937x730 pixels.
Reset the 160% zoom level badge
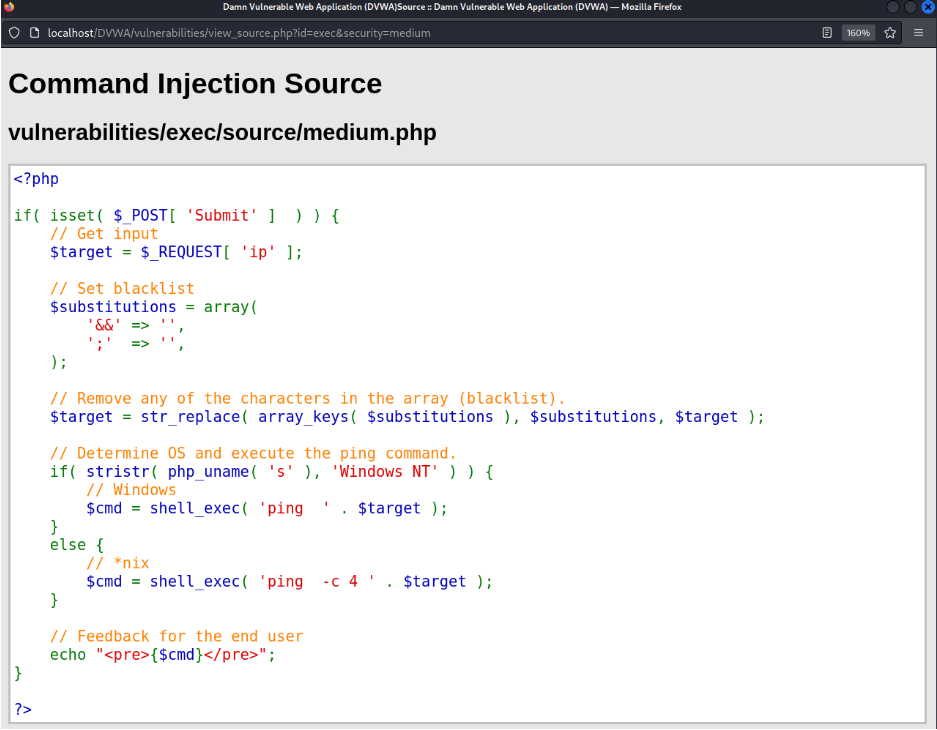pyautogui.click(x=858, y=32)
